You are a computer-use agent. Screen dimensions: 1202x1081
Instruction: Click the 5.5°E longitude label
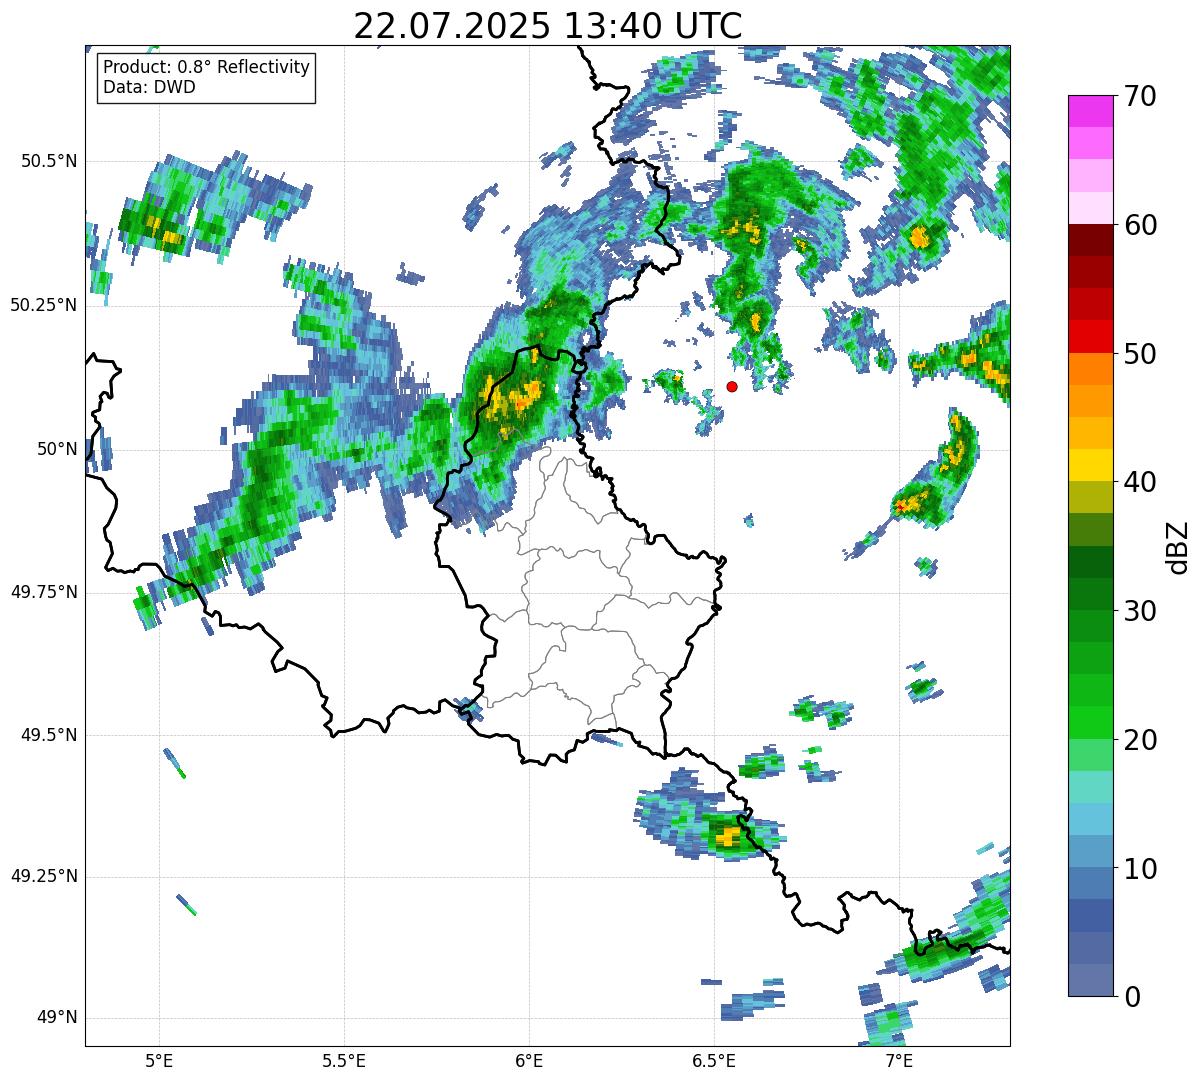[344, 1060]
